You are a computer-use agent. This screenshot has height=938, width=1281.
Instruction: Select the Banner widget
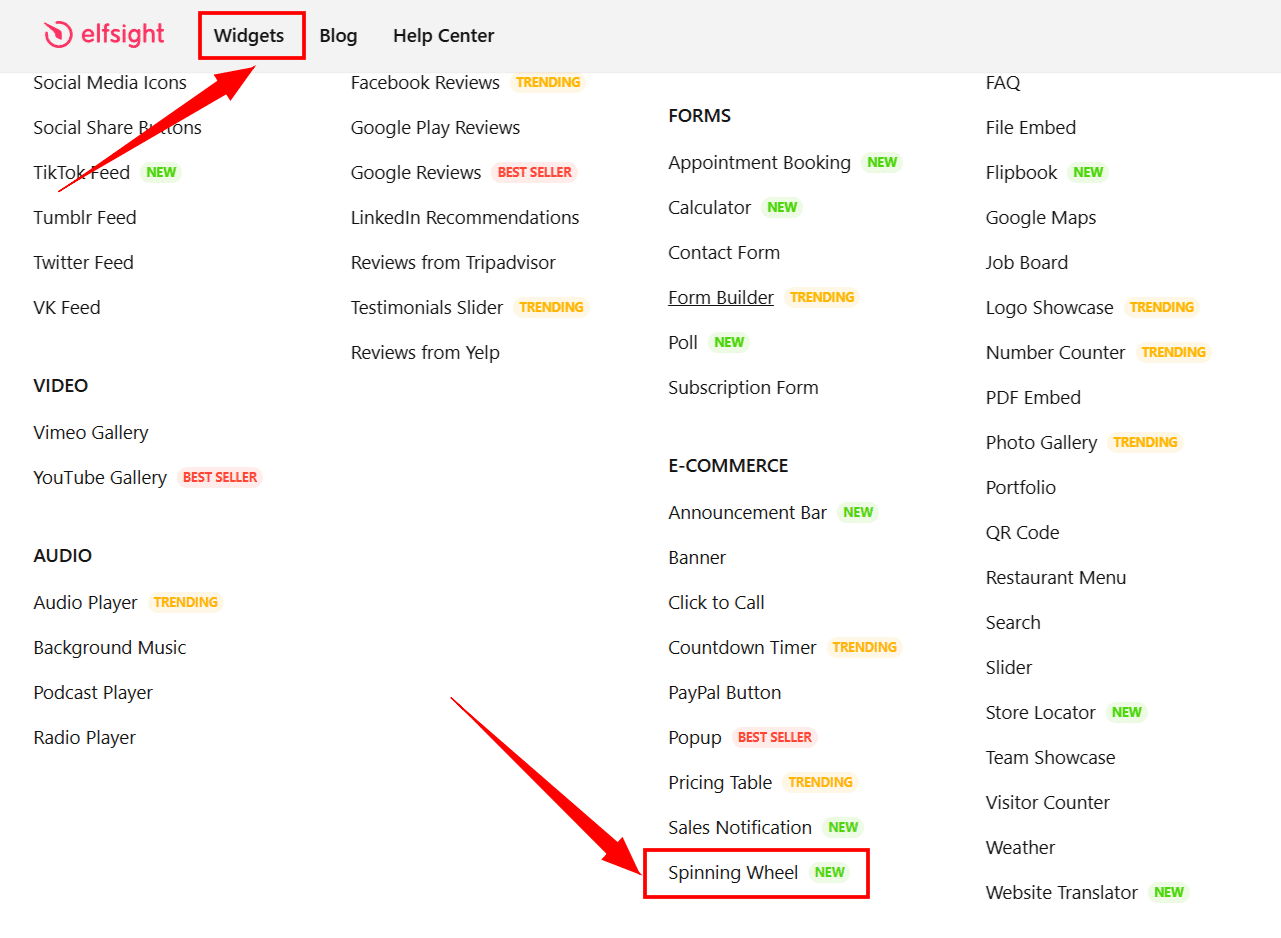697,558
